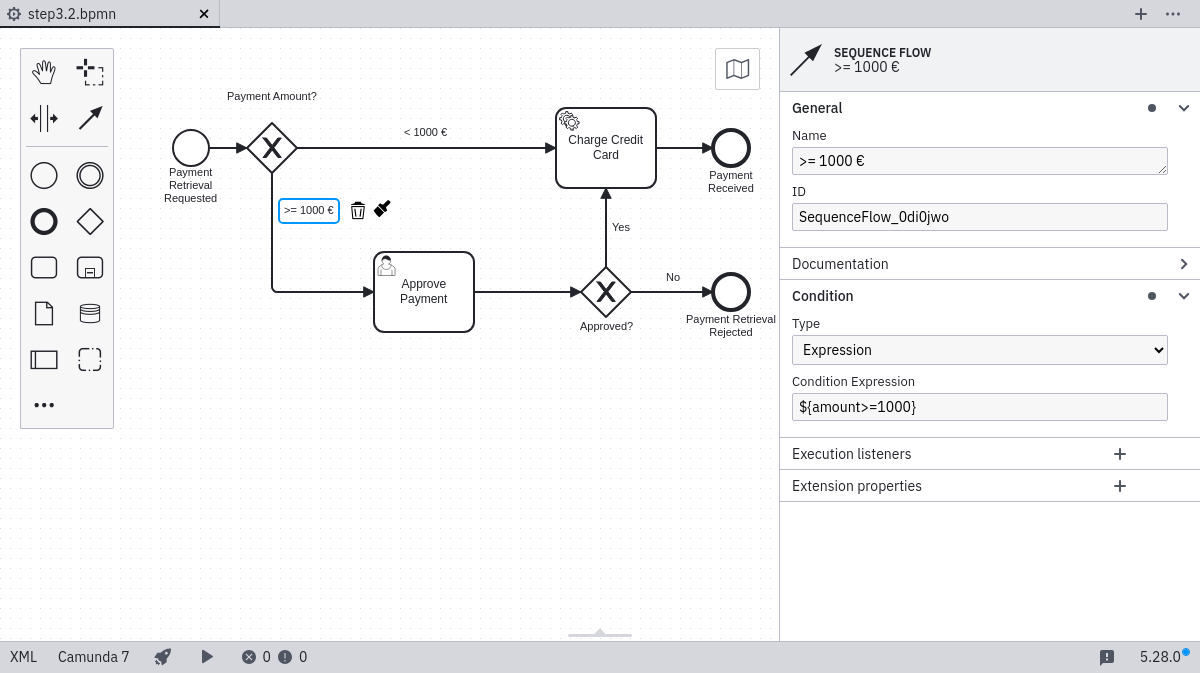Viewport: 1200px width, 673px height.
Task: Click the deploy rocket icon
Action: point(163,657)
